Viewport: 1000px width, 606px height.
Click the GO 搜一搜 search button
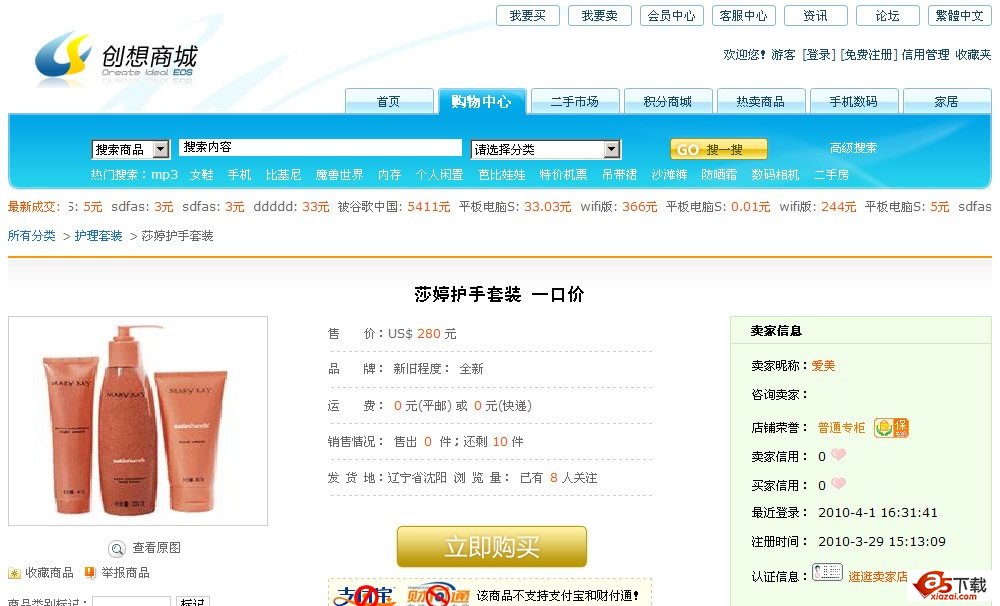click(x=719, y=149)
